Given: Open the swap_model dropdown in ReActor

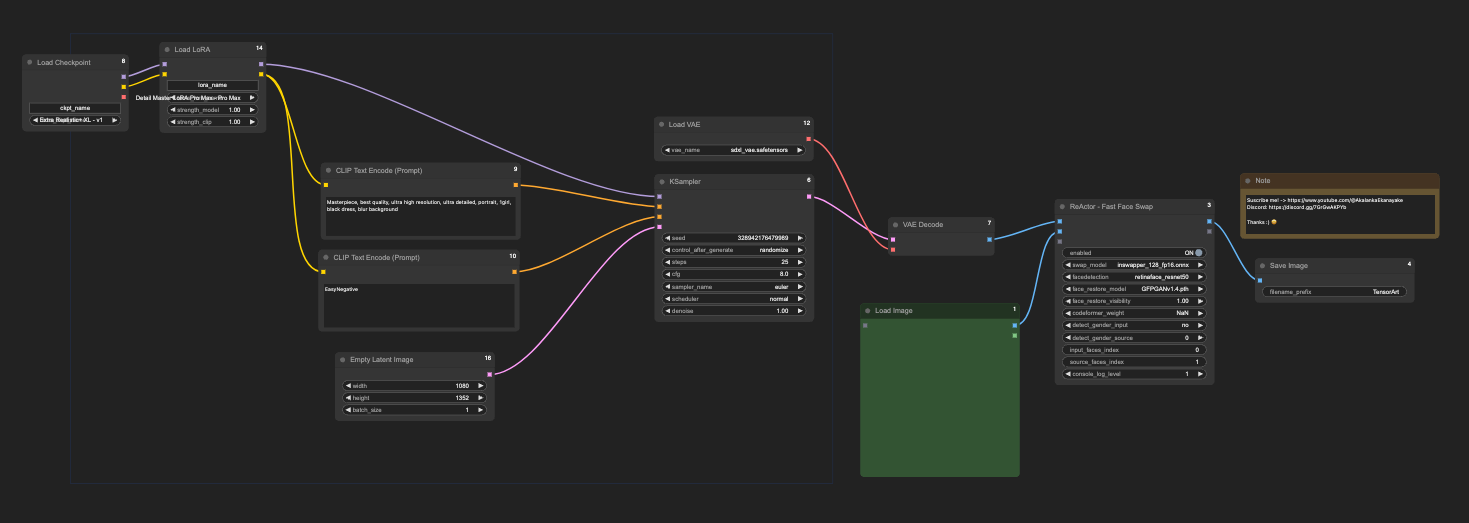Looking at the screenshot, I should 1134,265.
